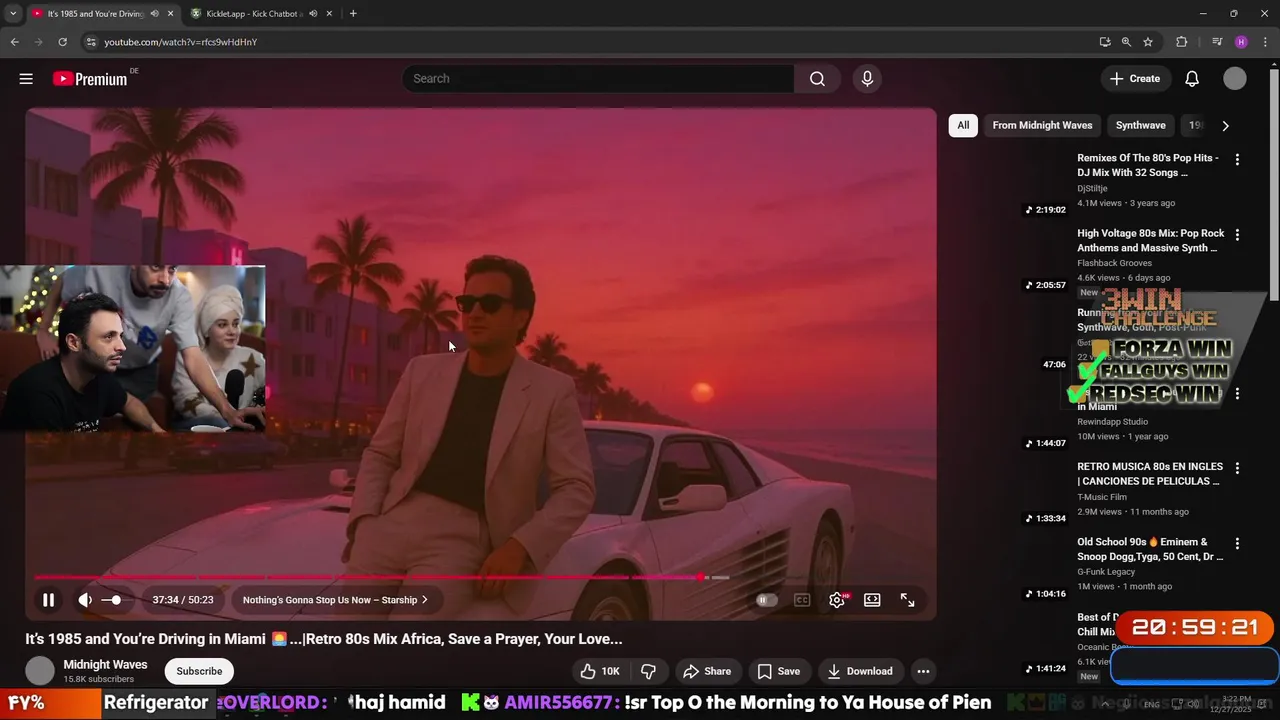Open media controls icon in toolbar
The height and width of the screenshot is (720, 1280).
point(1217,42)
